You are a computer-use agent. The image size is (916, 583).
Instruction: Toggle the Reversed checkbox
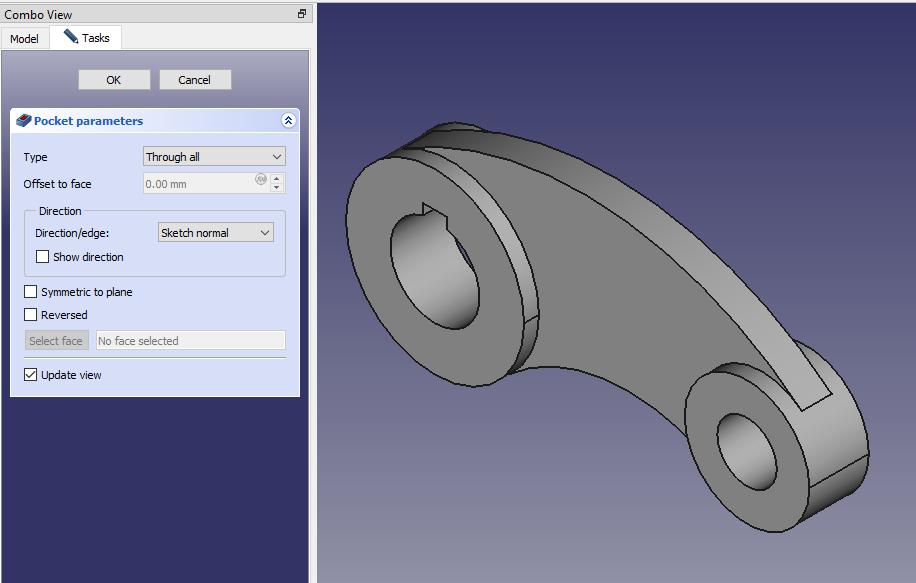click(31, 315)
